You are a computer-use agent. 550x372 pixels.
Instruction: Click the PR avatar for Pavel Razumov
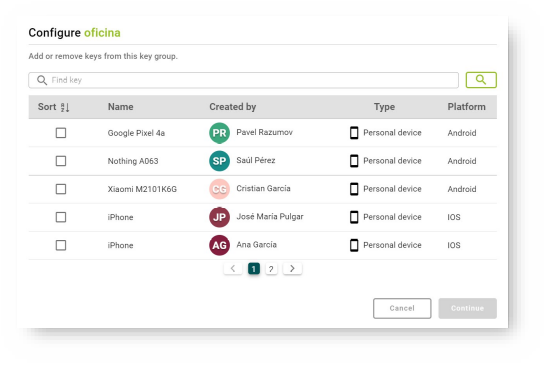pyautogui.click(x=220, y=133)
